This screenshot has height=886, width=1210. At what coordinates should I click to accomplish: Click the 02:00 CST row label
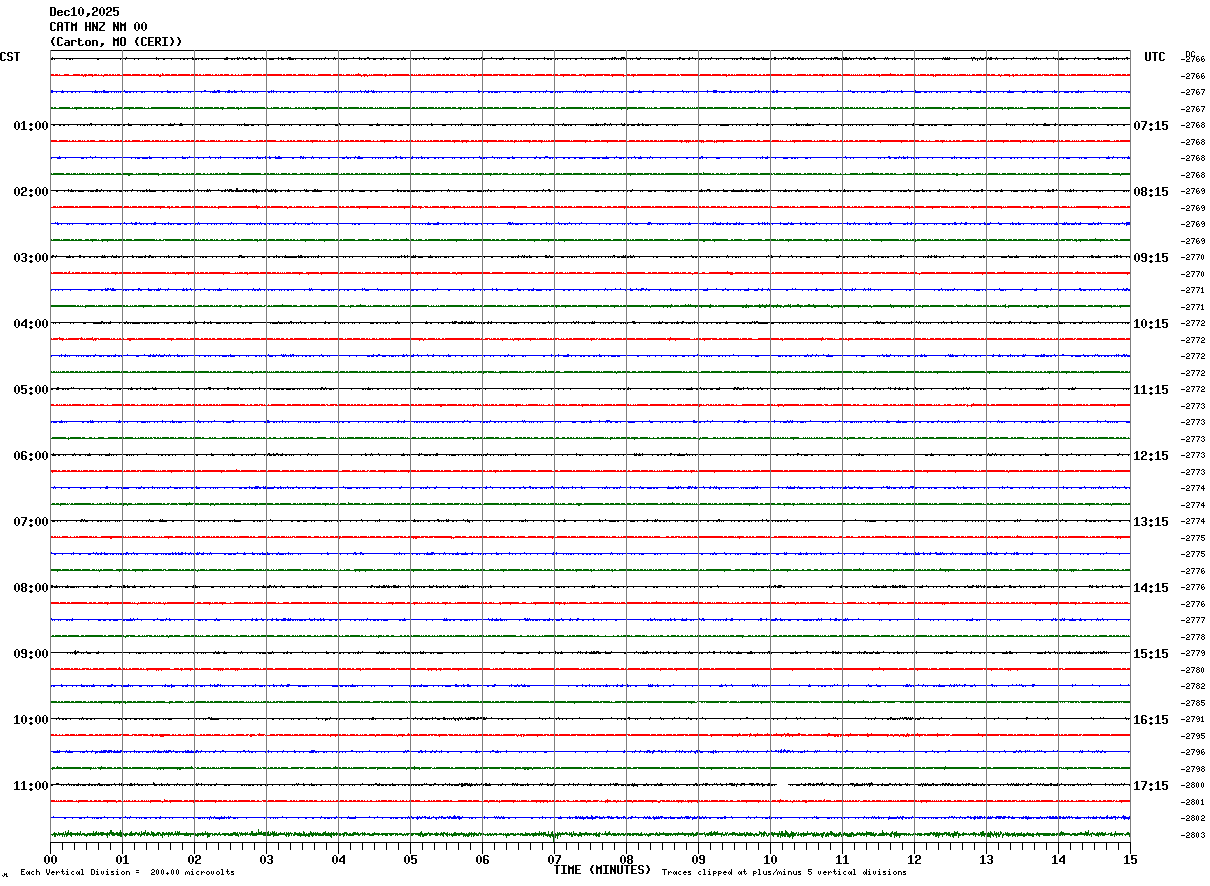coord(31,192)
